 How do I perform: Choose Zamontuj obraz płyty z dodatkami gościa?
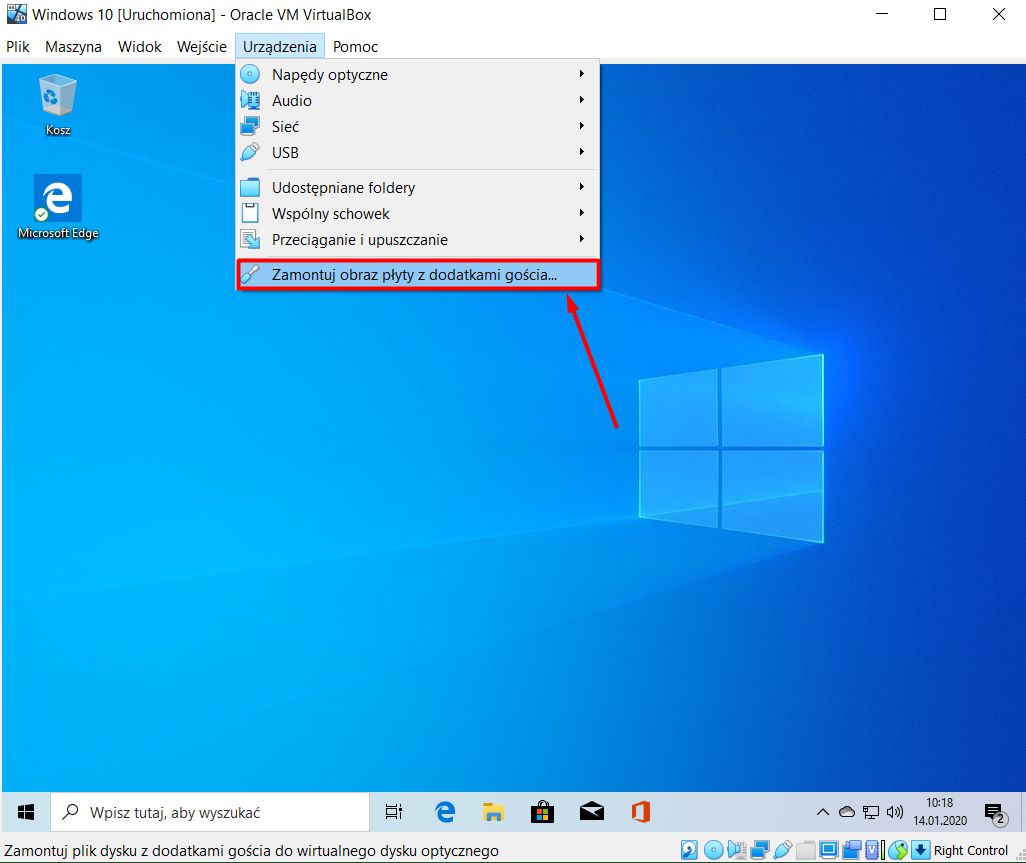417,275
